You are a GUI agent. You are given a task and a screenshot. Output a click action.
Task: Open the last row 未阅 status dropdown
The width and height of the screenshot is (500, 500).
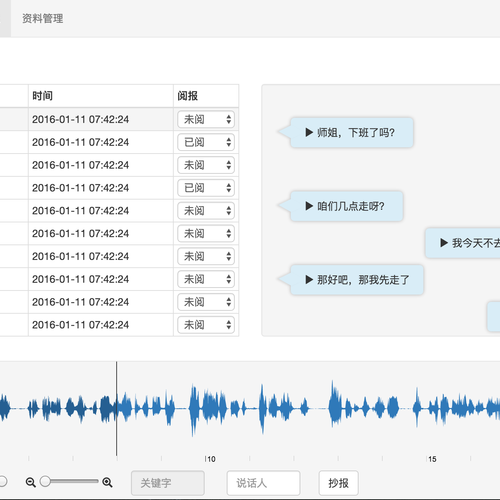tap(206, 325)
